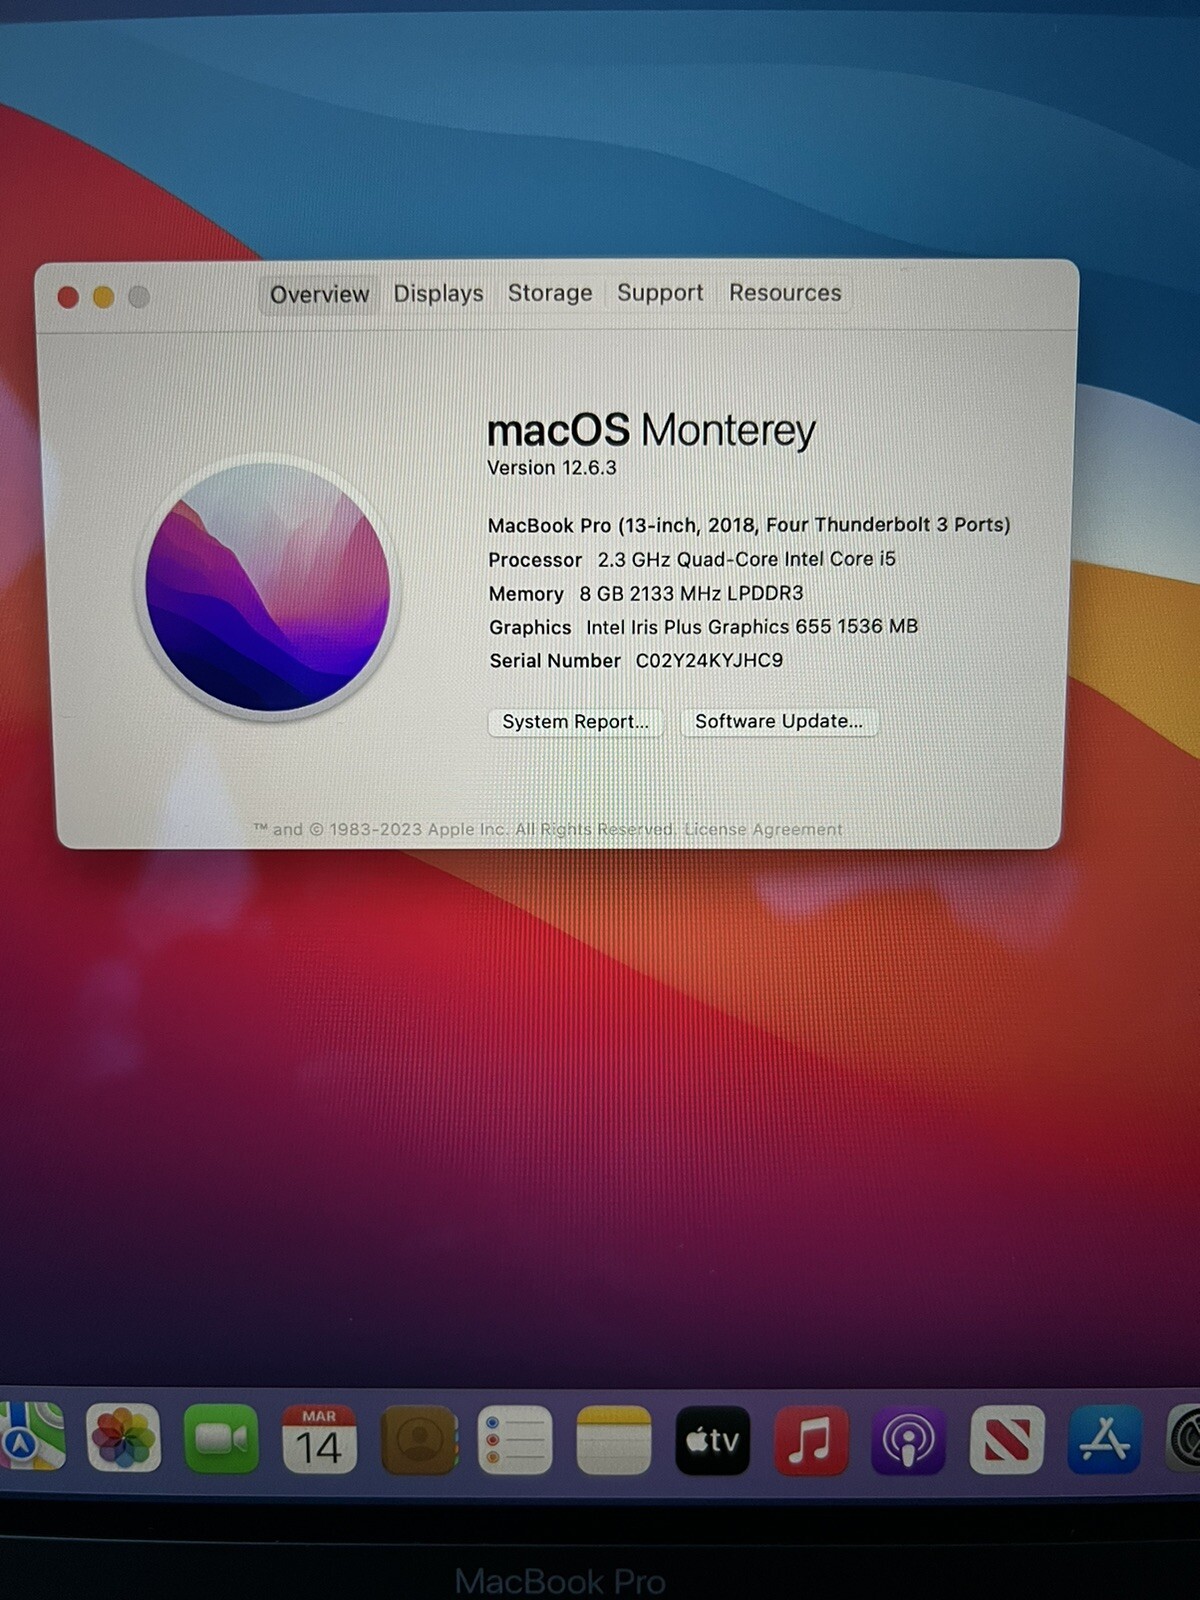
Task: Launch Podcasts from the Dock
Action: coord(908,1438)
